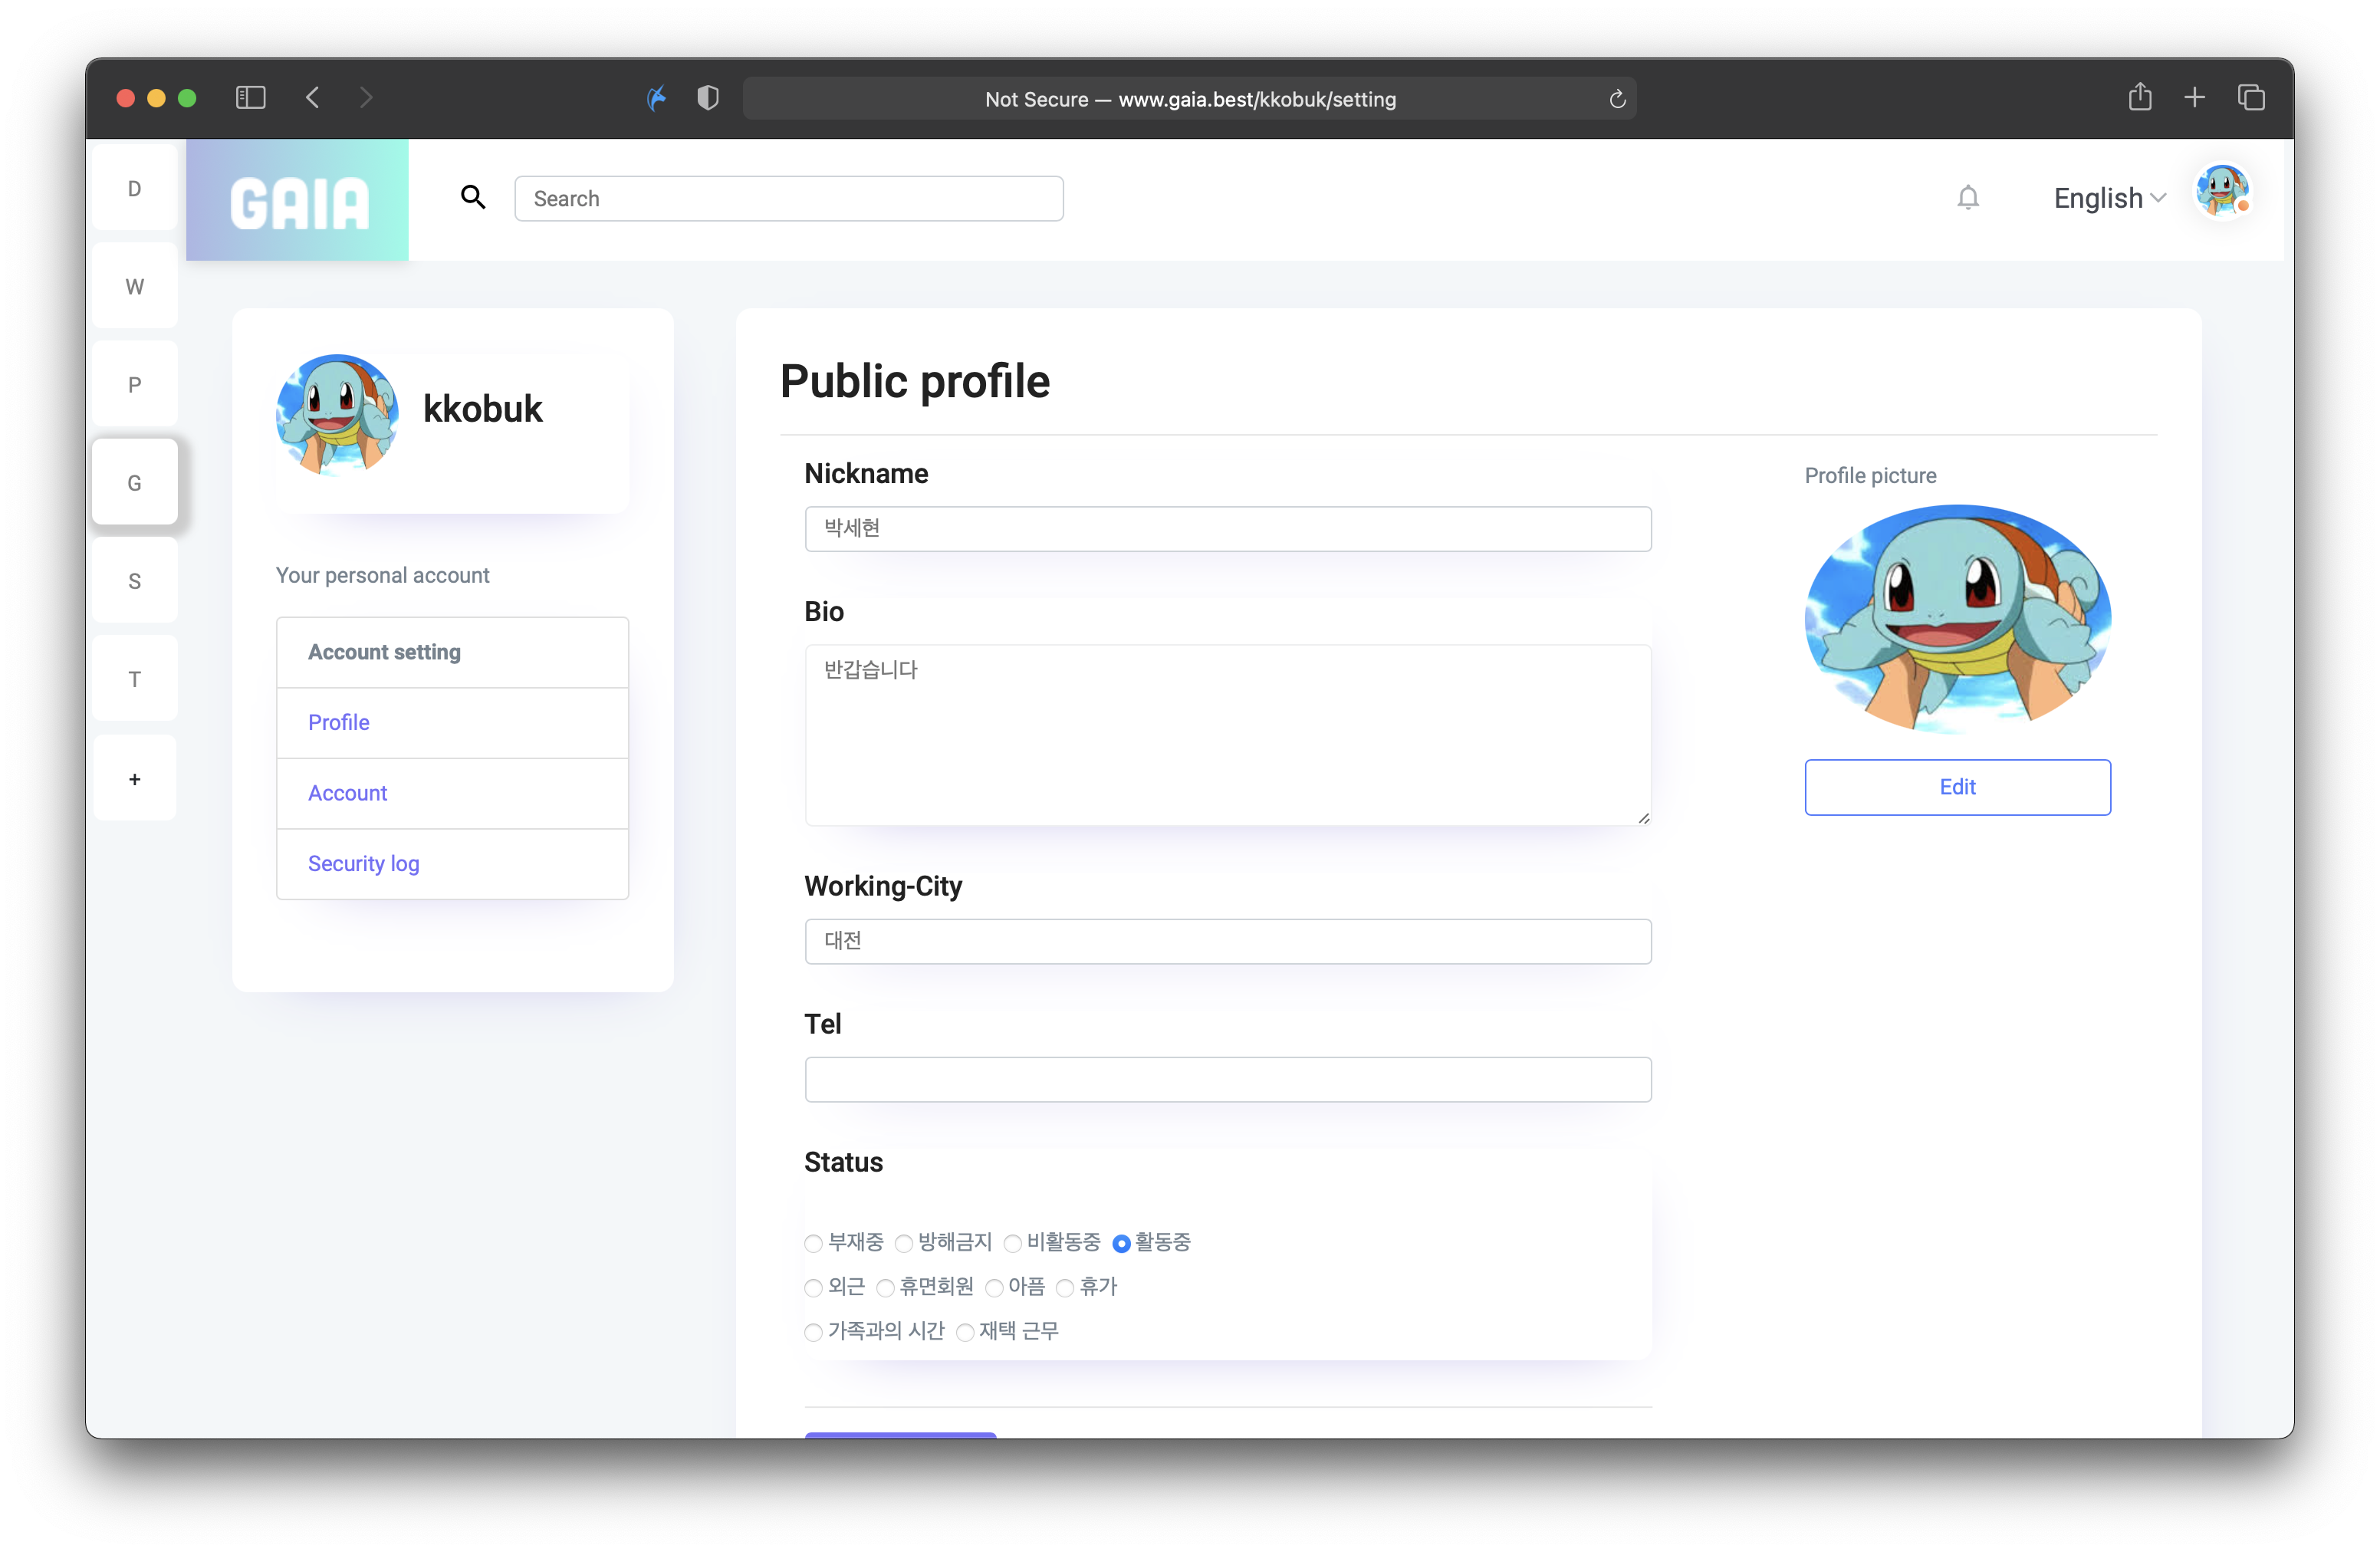Click the privacy shield icon
2380x1552 pixels.
[x=708, y=98]
